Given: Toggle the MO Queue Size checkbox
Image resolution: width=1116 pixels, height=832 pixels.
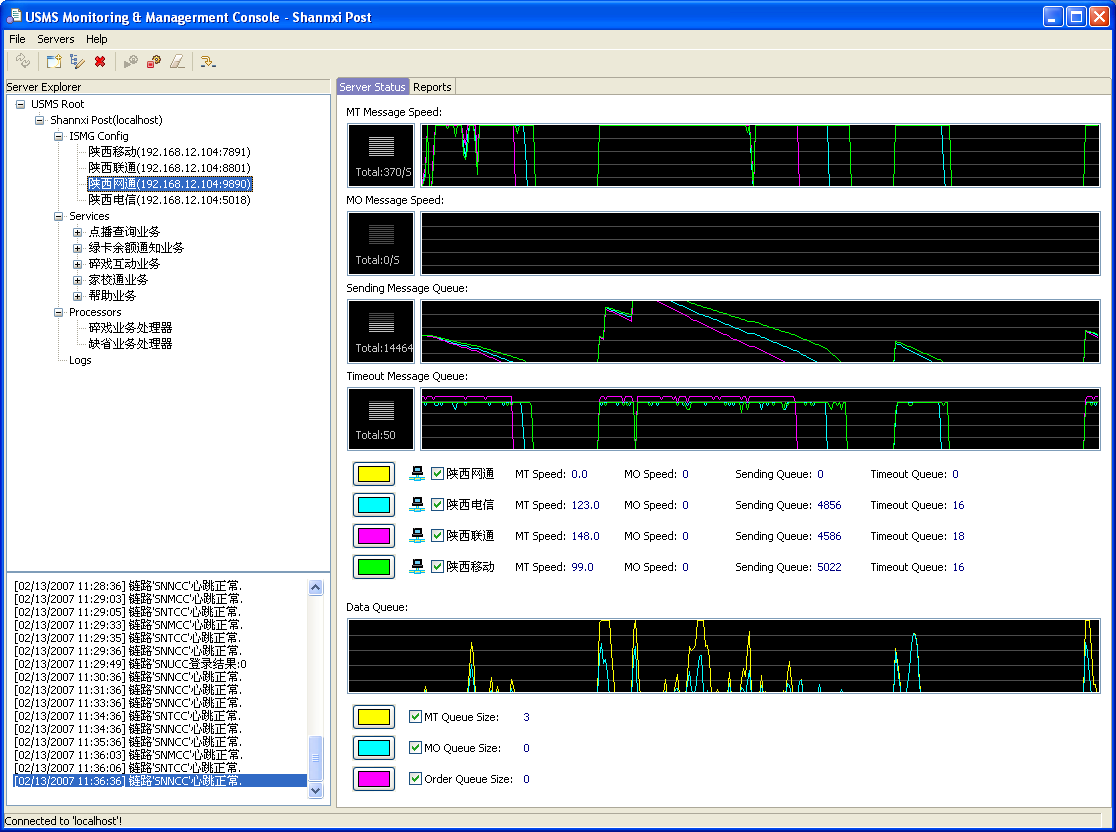Looking at the screenshot, I should coord(416,748).
